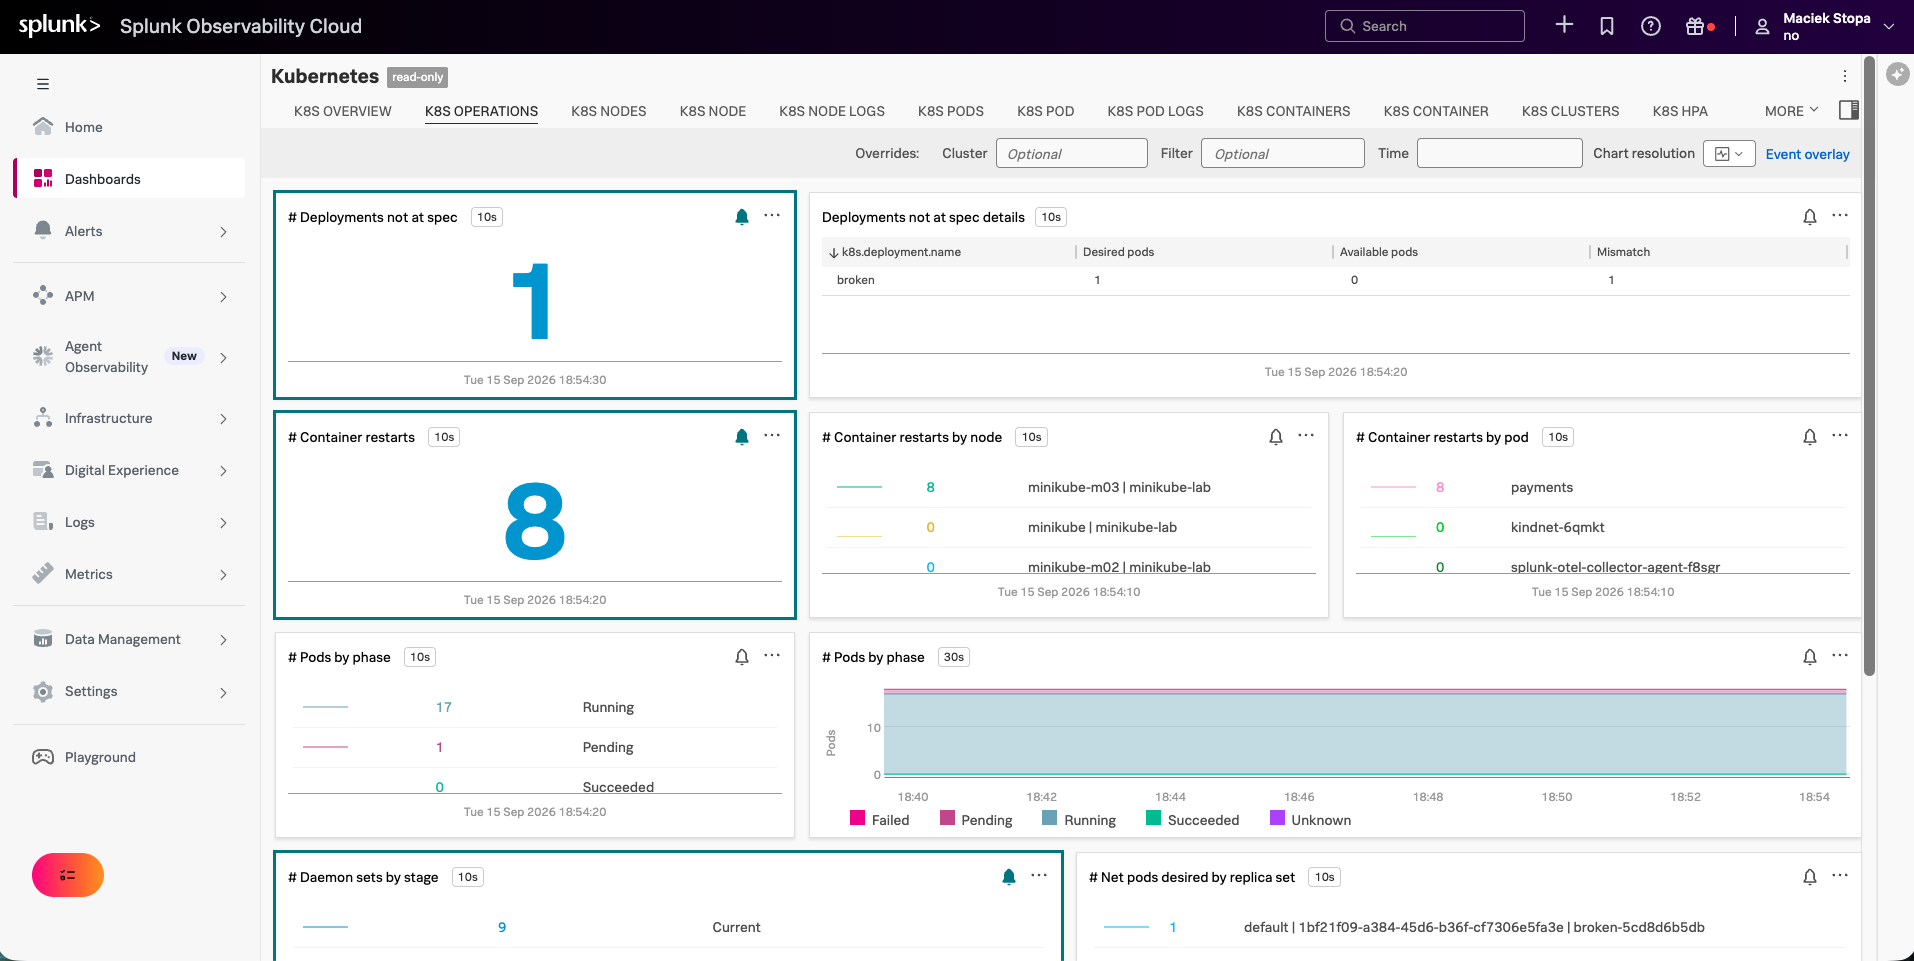Toggle the Unknown legend swatch
This screenshot has height=961, width=1914.
tap(1277, 818)
